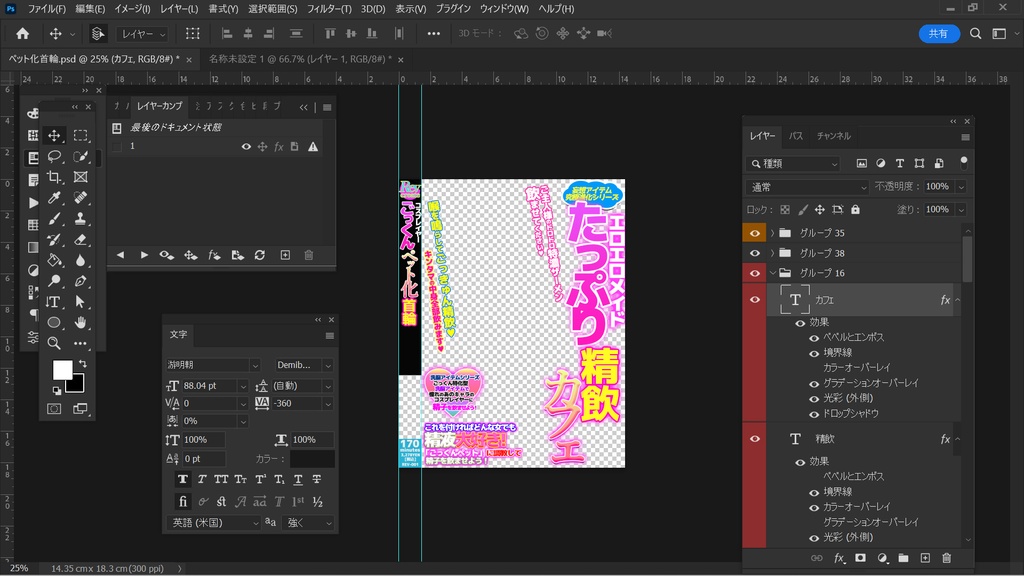Delete layer with trash icon in Layers panel
The image size is (1024, 576).
947,558
